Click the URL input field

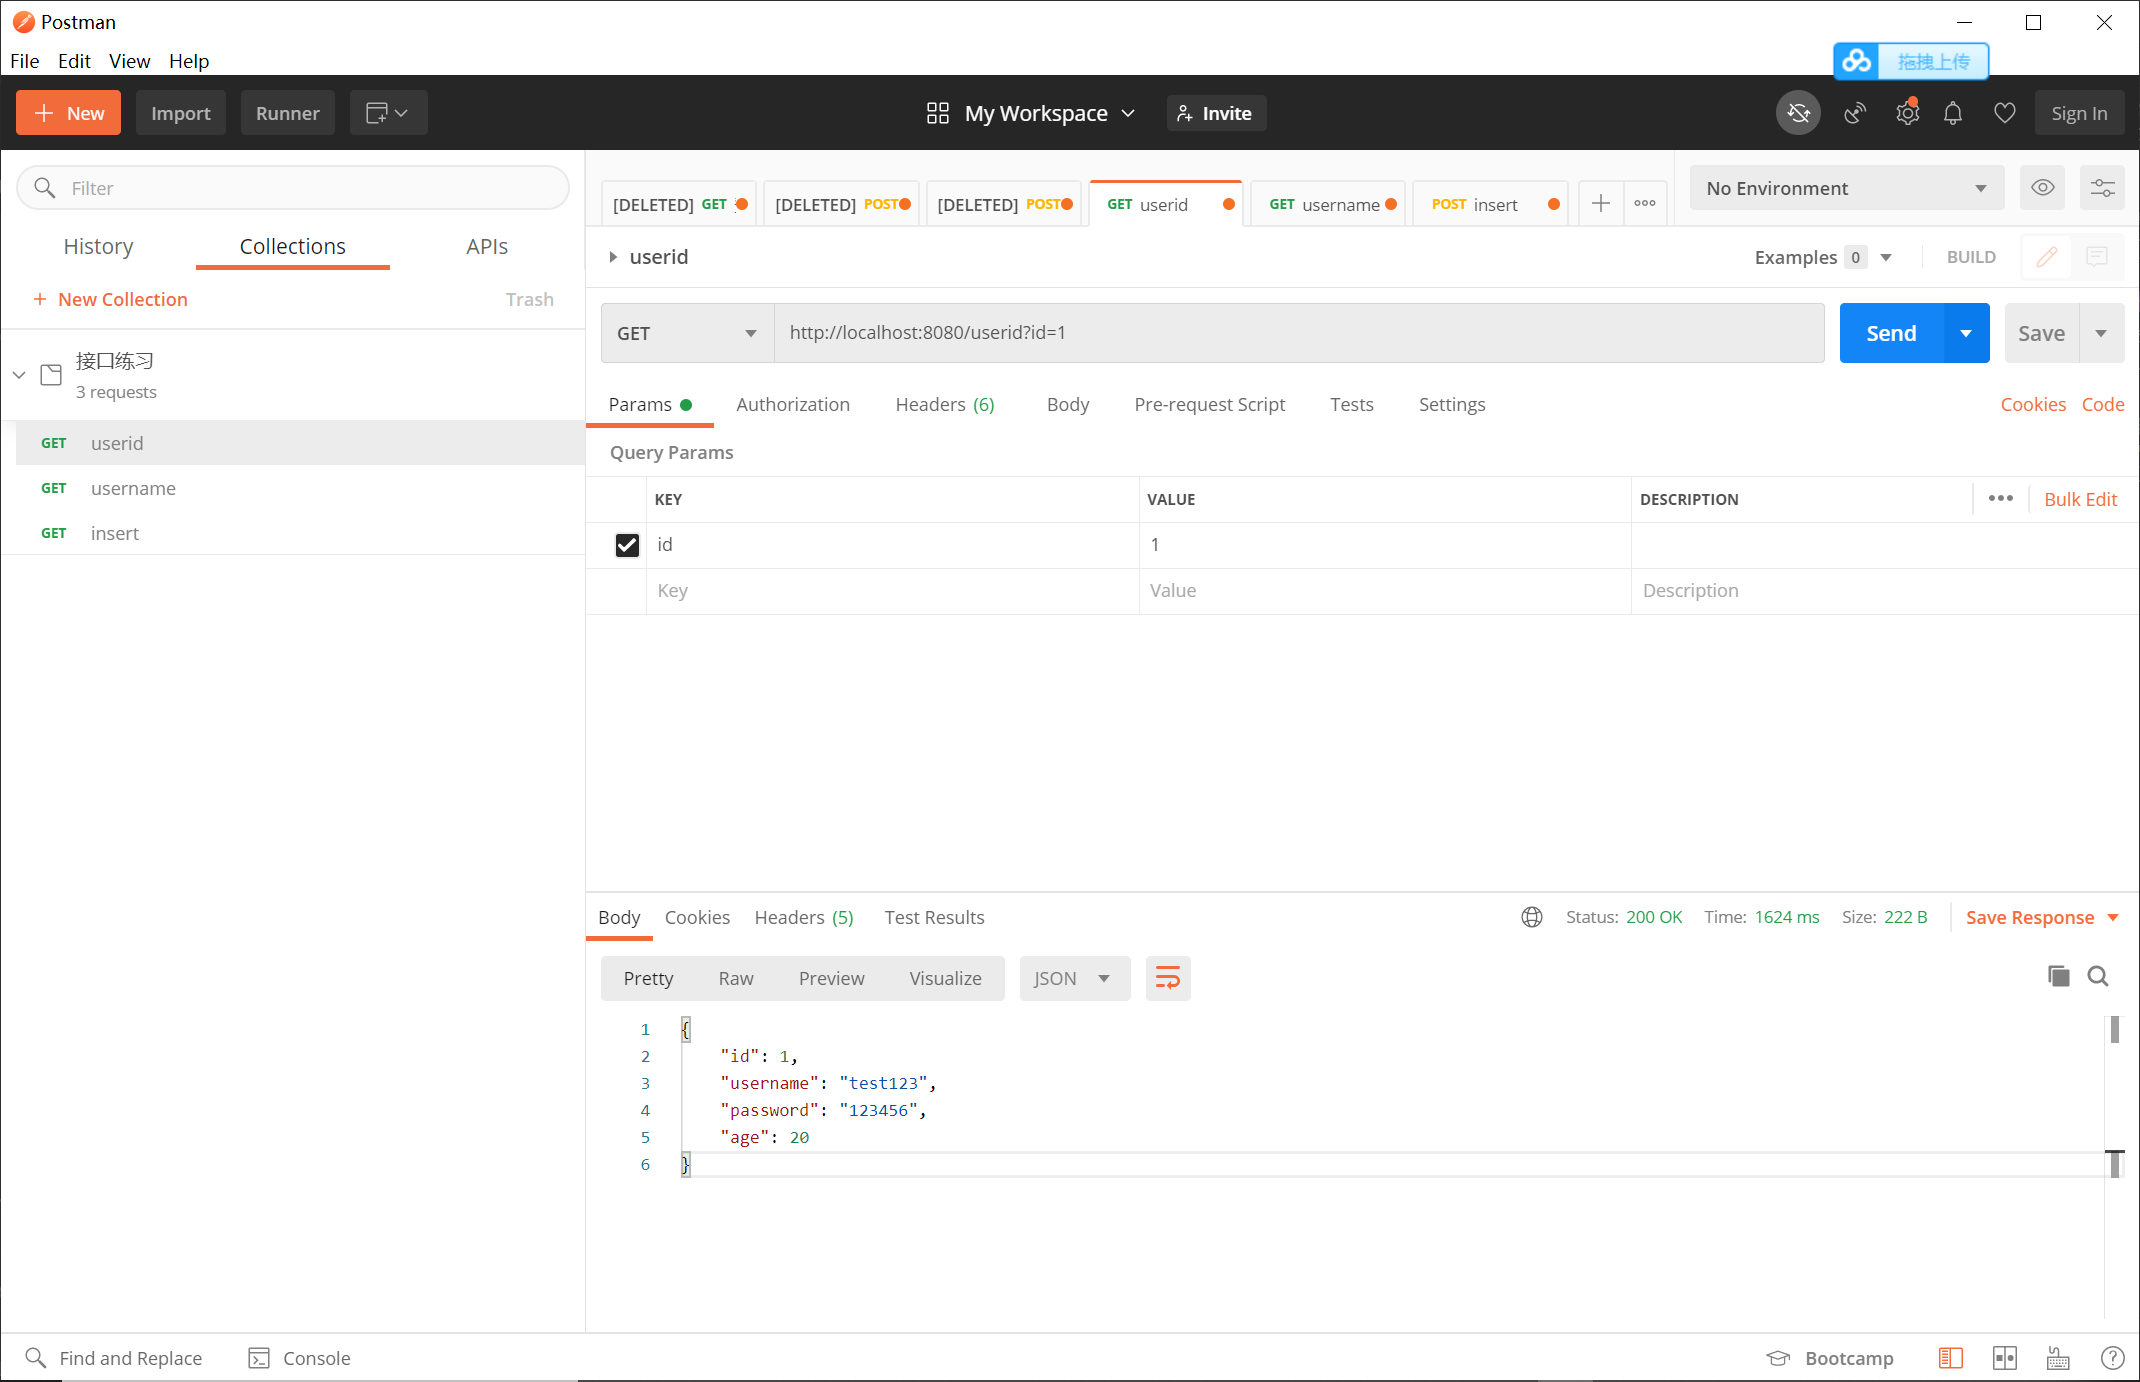click(1296, 331)
